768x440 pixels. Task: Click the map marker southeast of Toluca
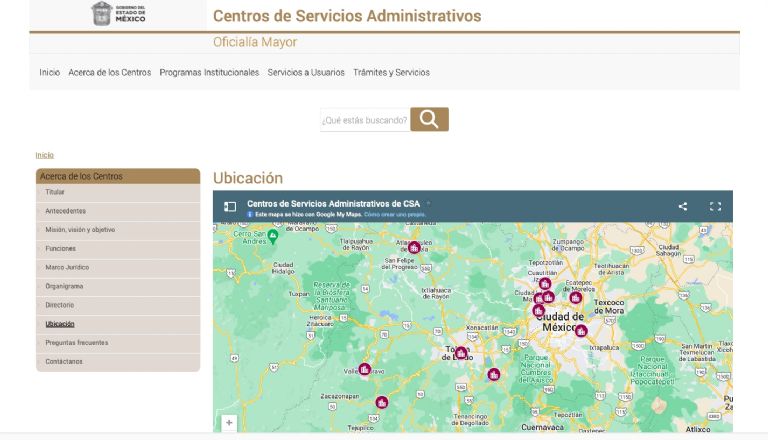[494, 374]
